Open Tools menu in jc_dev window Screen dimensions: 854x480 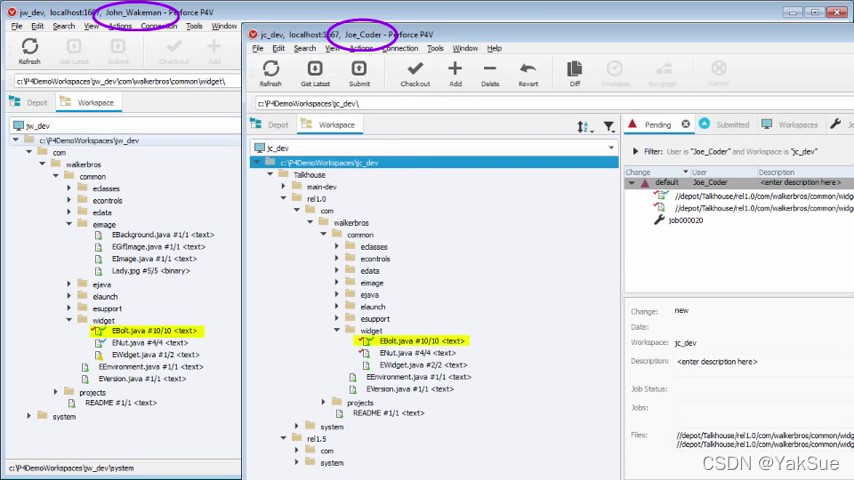click(x=435, y=48)
